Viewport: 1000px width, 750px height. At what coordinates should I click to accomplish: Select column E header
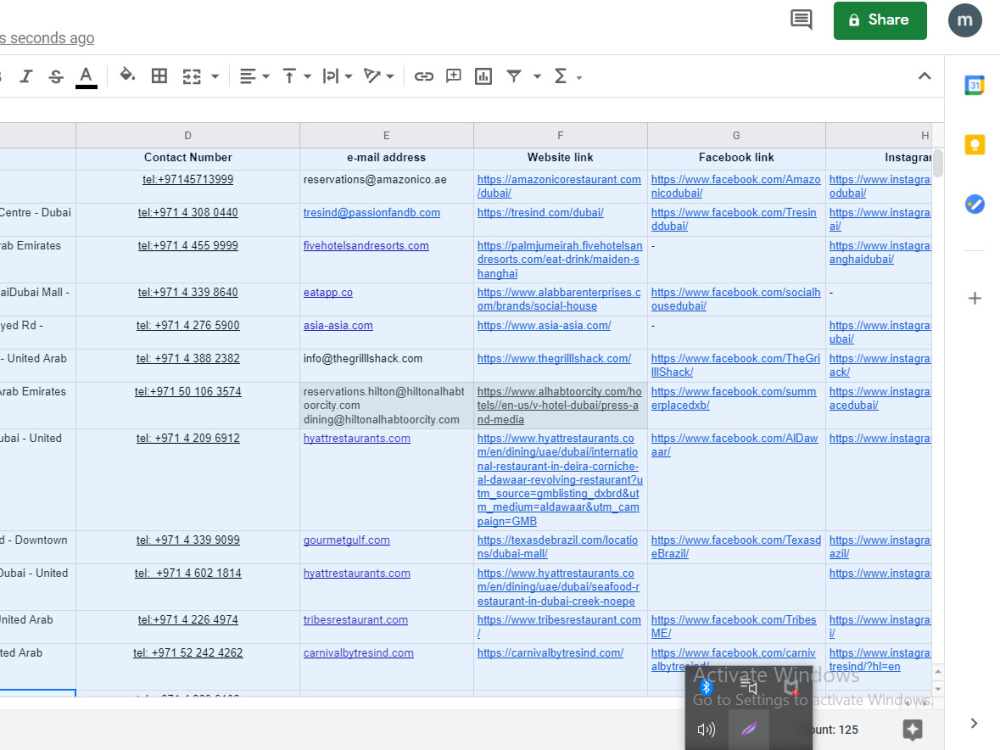(386, 135)
